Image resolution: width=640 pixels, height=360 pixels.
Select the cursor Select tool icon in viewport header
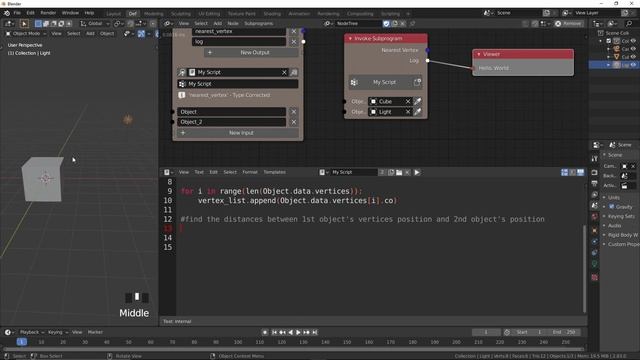pos(24,24)
